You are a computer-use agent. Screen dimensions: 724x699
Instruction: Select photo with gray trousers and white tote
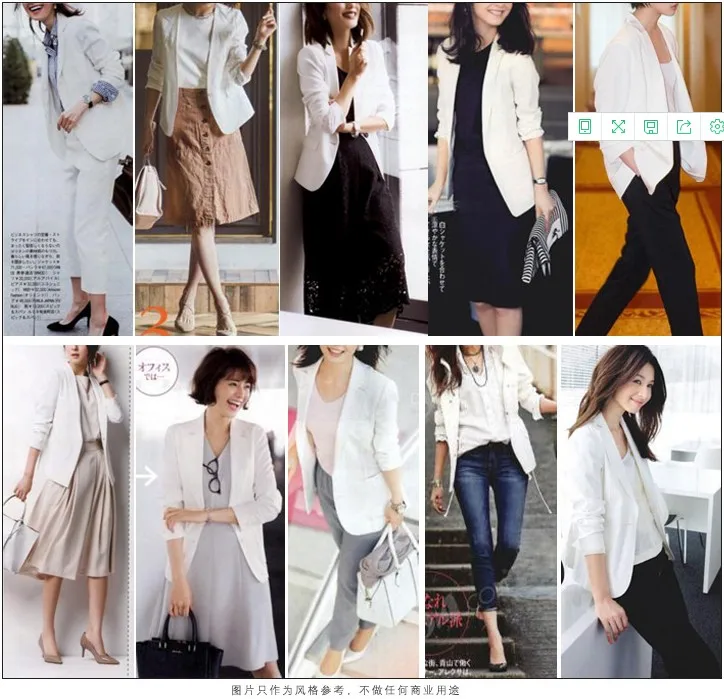pyautogui.click(x=353, y=512)
